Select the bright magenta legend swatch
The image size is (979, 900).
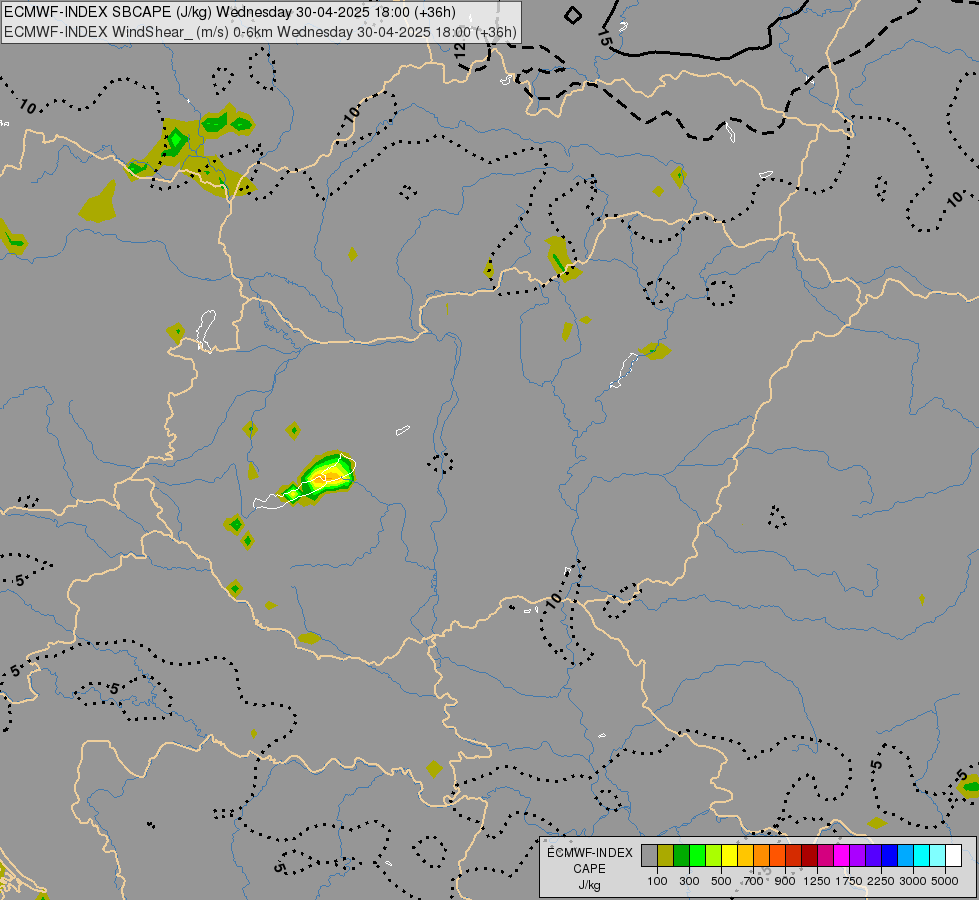click(841, 856)
